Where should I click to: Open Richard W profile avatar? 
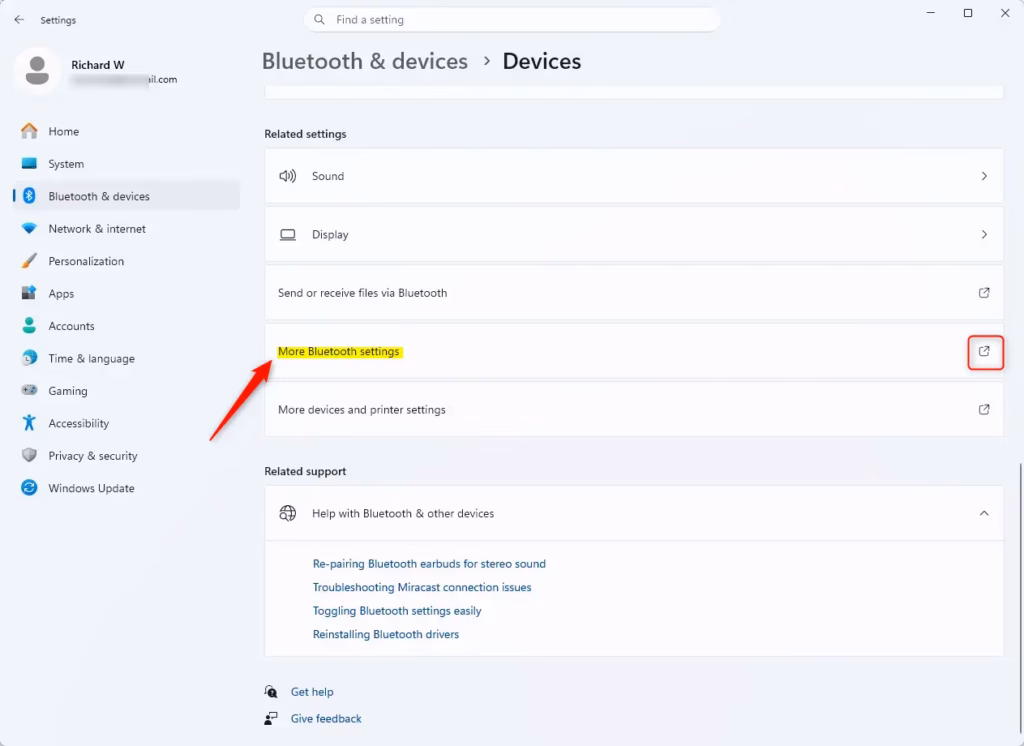(x=37, y=71)
